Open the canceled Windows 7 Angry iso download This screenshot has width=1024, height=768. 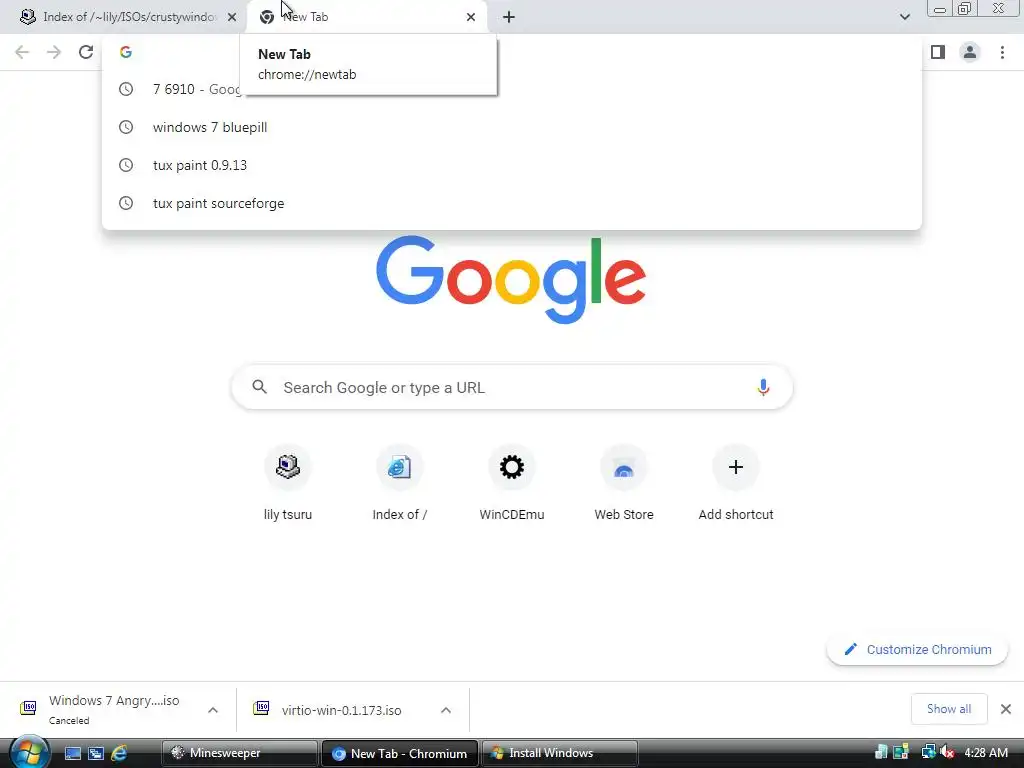pos(104,709)
